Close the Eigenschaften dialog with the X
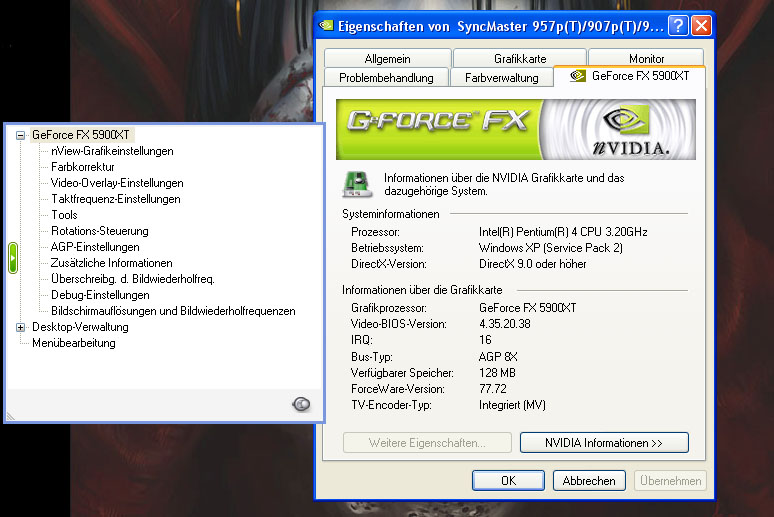 [x=701, y=25]
